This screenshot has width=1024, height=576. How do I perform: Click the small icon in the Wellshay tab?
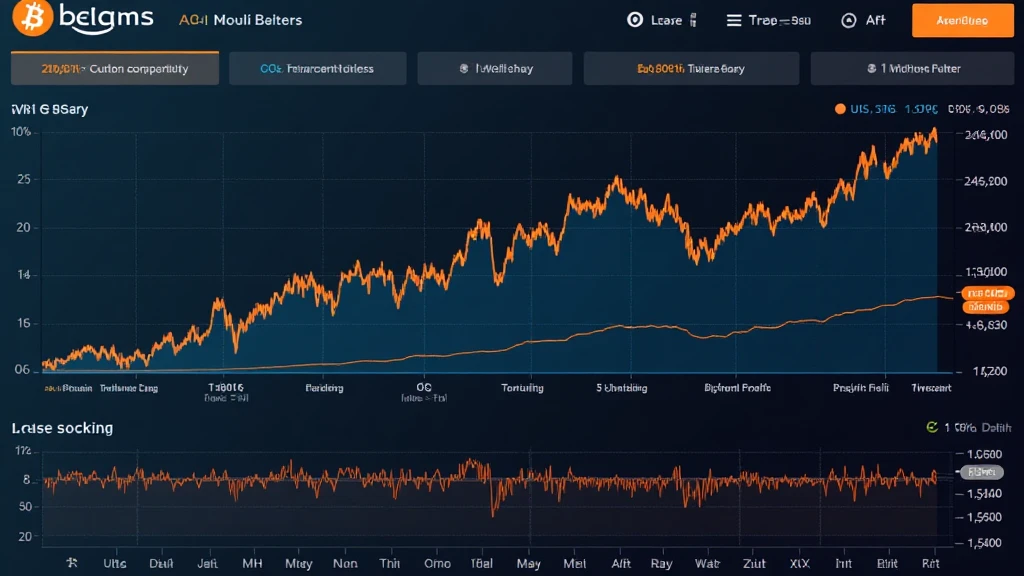[x=464, y=69]
